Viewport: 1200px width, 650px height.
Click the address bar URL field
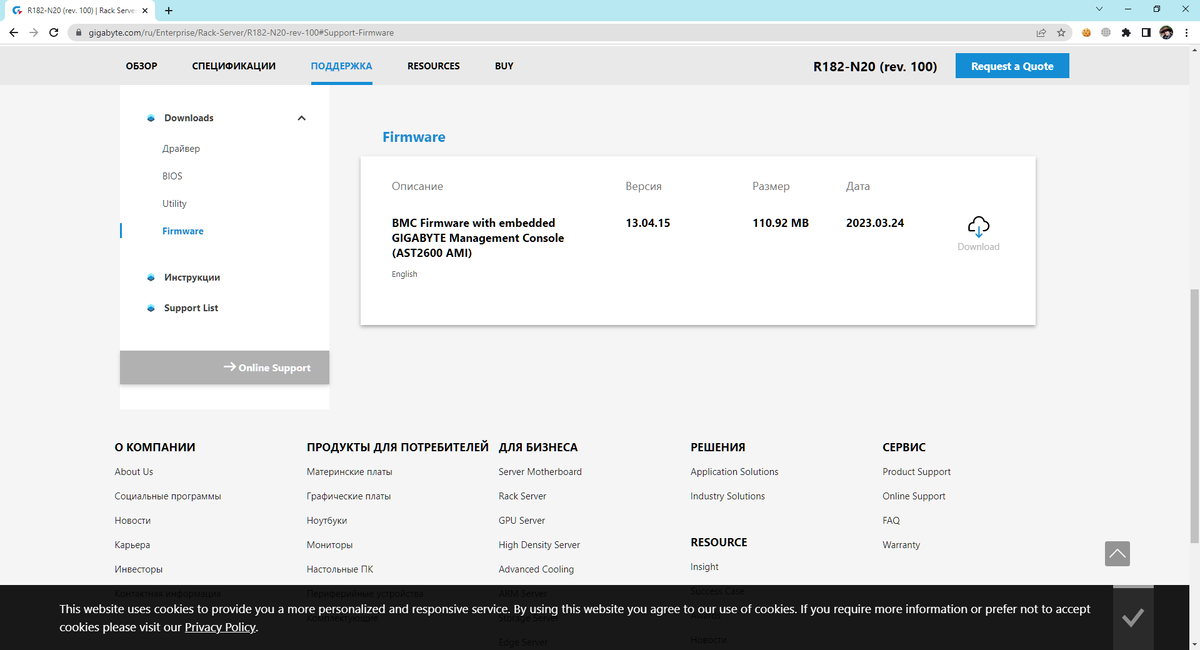click(550, 32)
